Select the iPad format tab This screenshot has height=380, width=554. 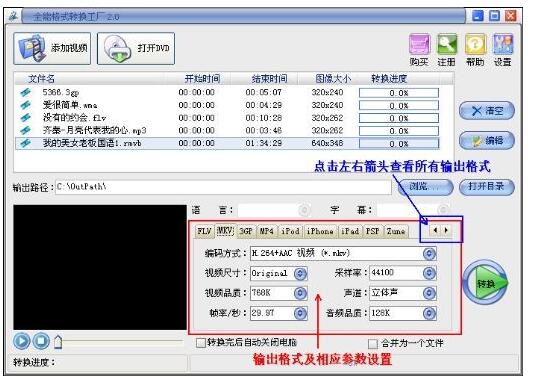tap(350, 231)
